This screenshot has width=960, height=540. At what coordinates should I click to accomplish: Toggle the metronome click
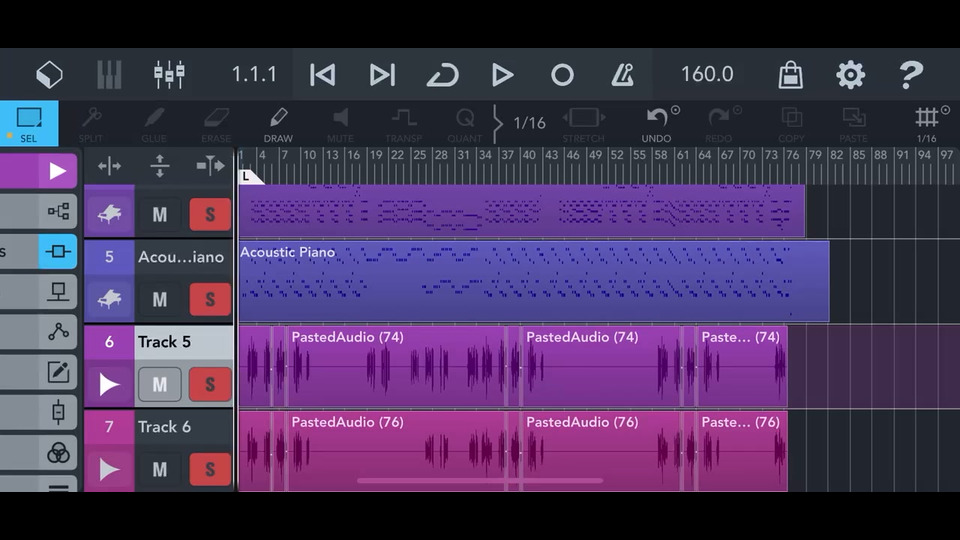click(622, 75)
